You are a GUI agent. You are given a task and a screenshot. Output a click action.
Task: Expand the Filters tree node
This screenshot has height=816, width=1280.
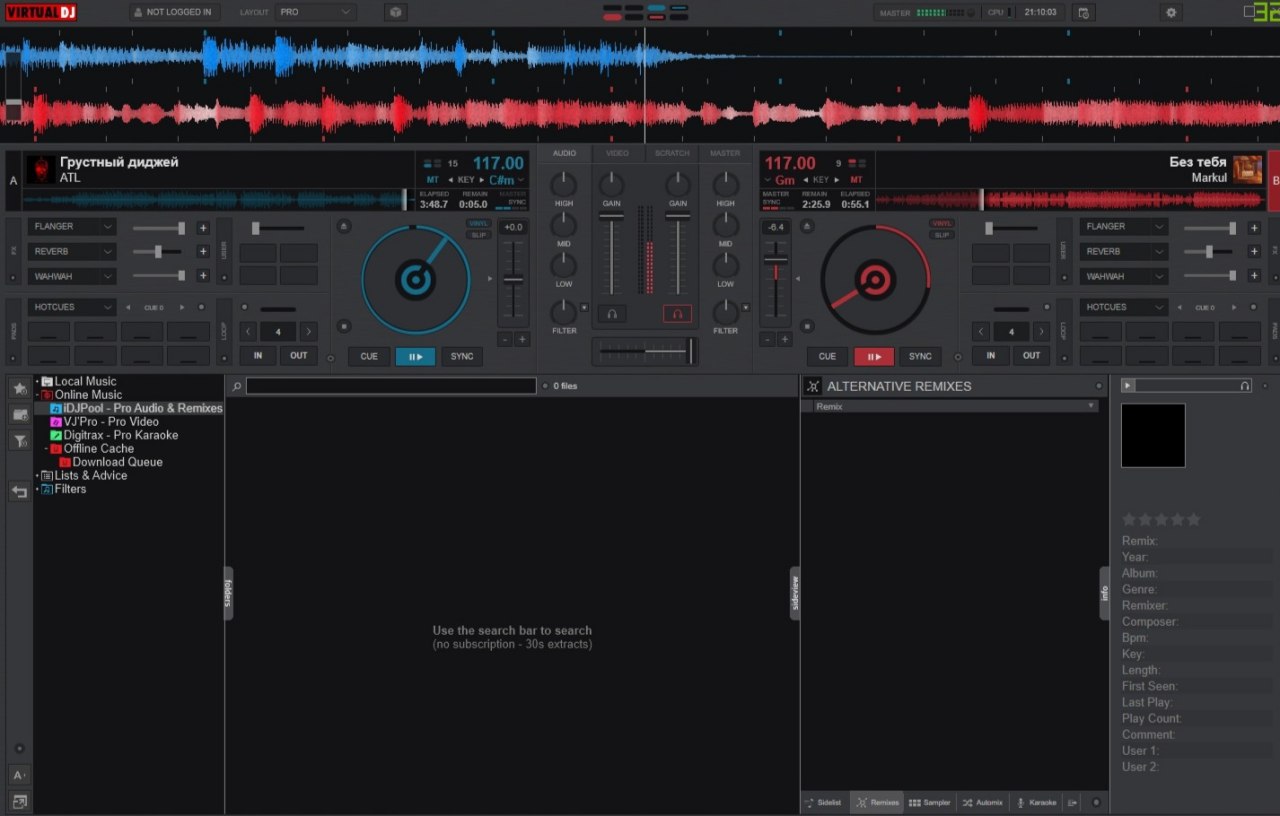[38, 489]
